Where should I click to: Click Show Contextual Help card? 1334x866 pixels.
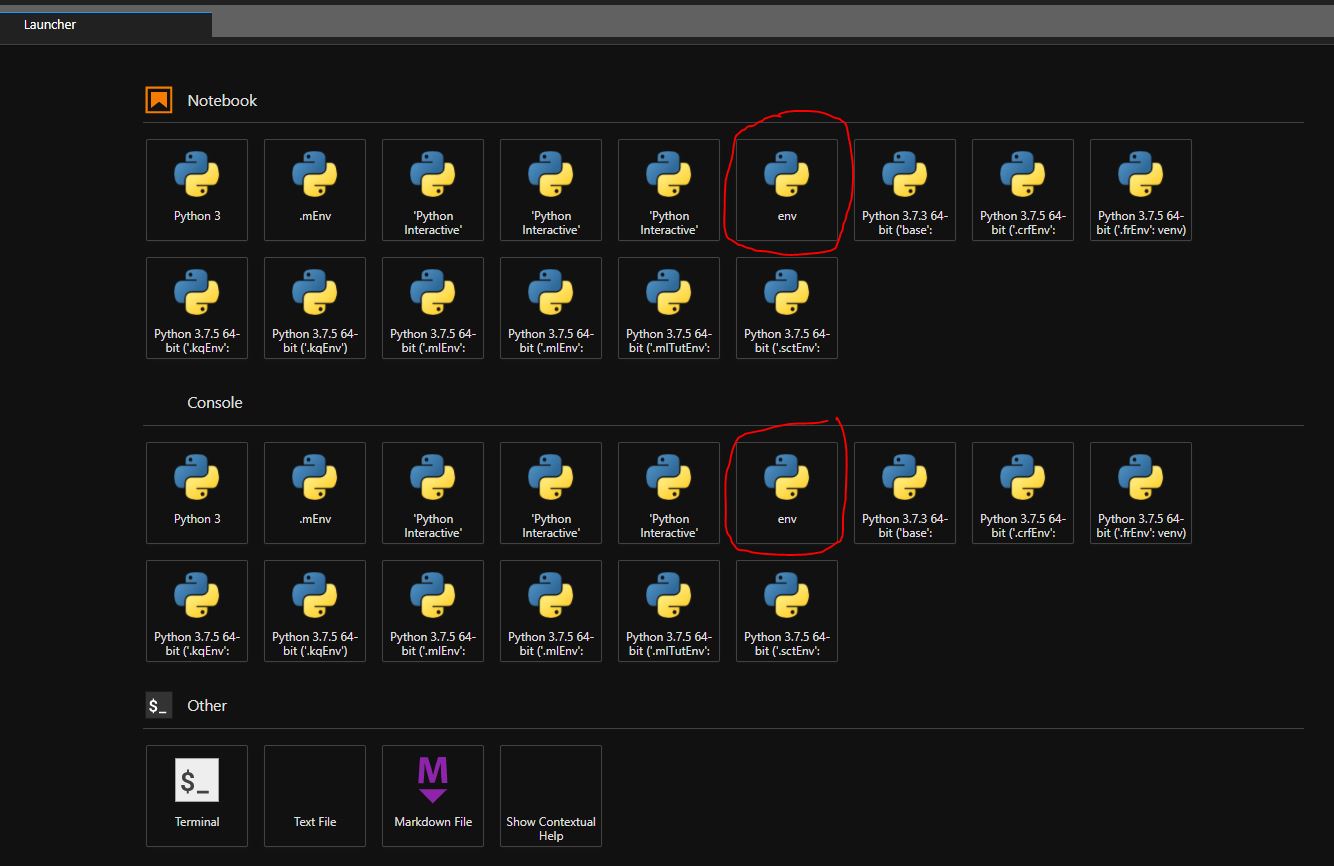click(x=551, y=796)
